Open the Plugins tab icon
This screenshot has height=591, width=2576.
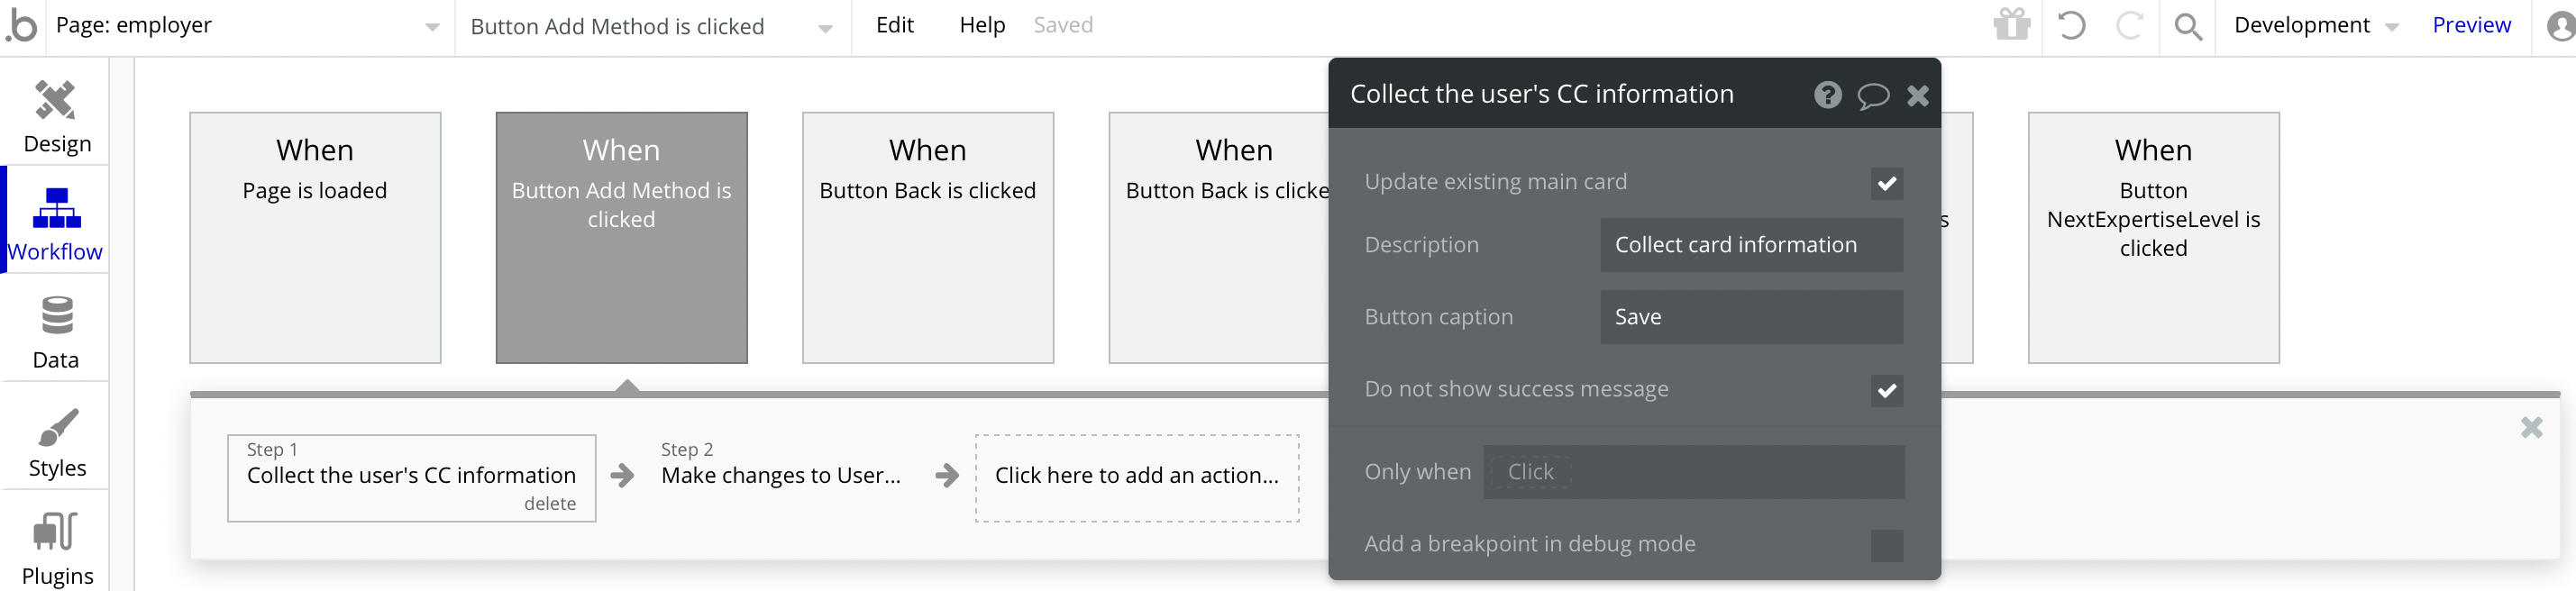point(56,531)
